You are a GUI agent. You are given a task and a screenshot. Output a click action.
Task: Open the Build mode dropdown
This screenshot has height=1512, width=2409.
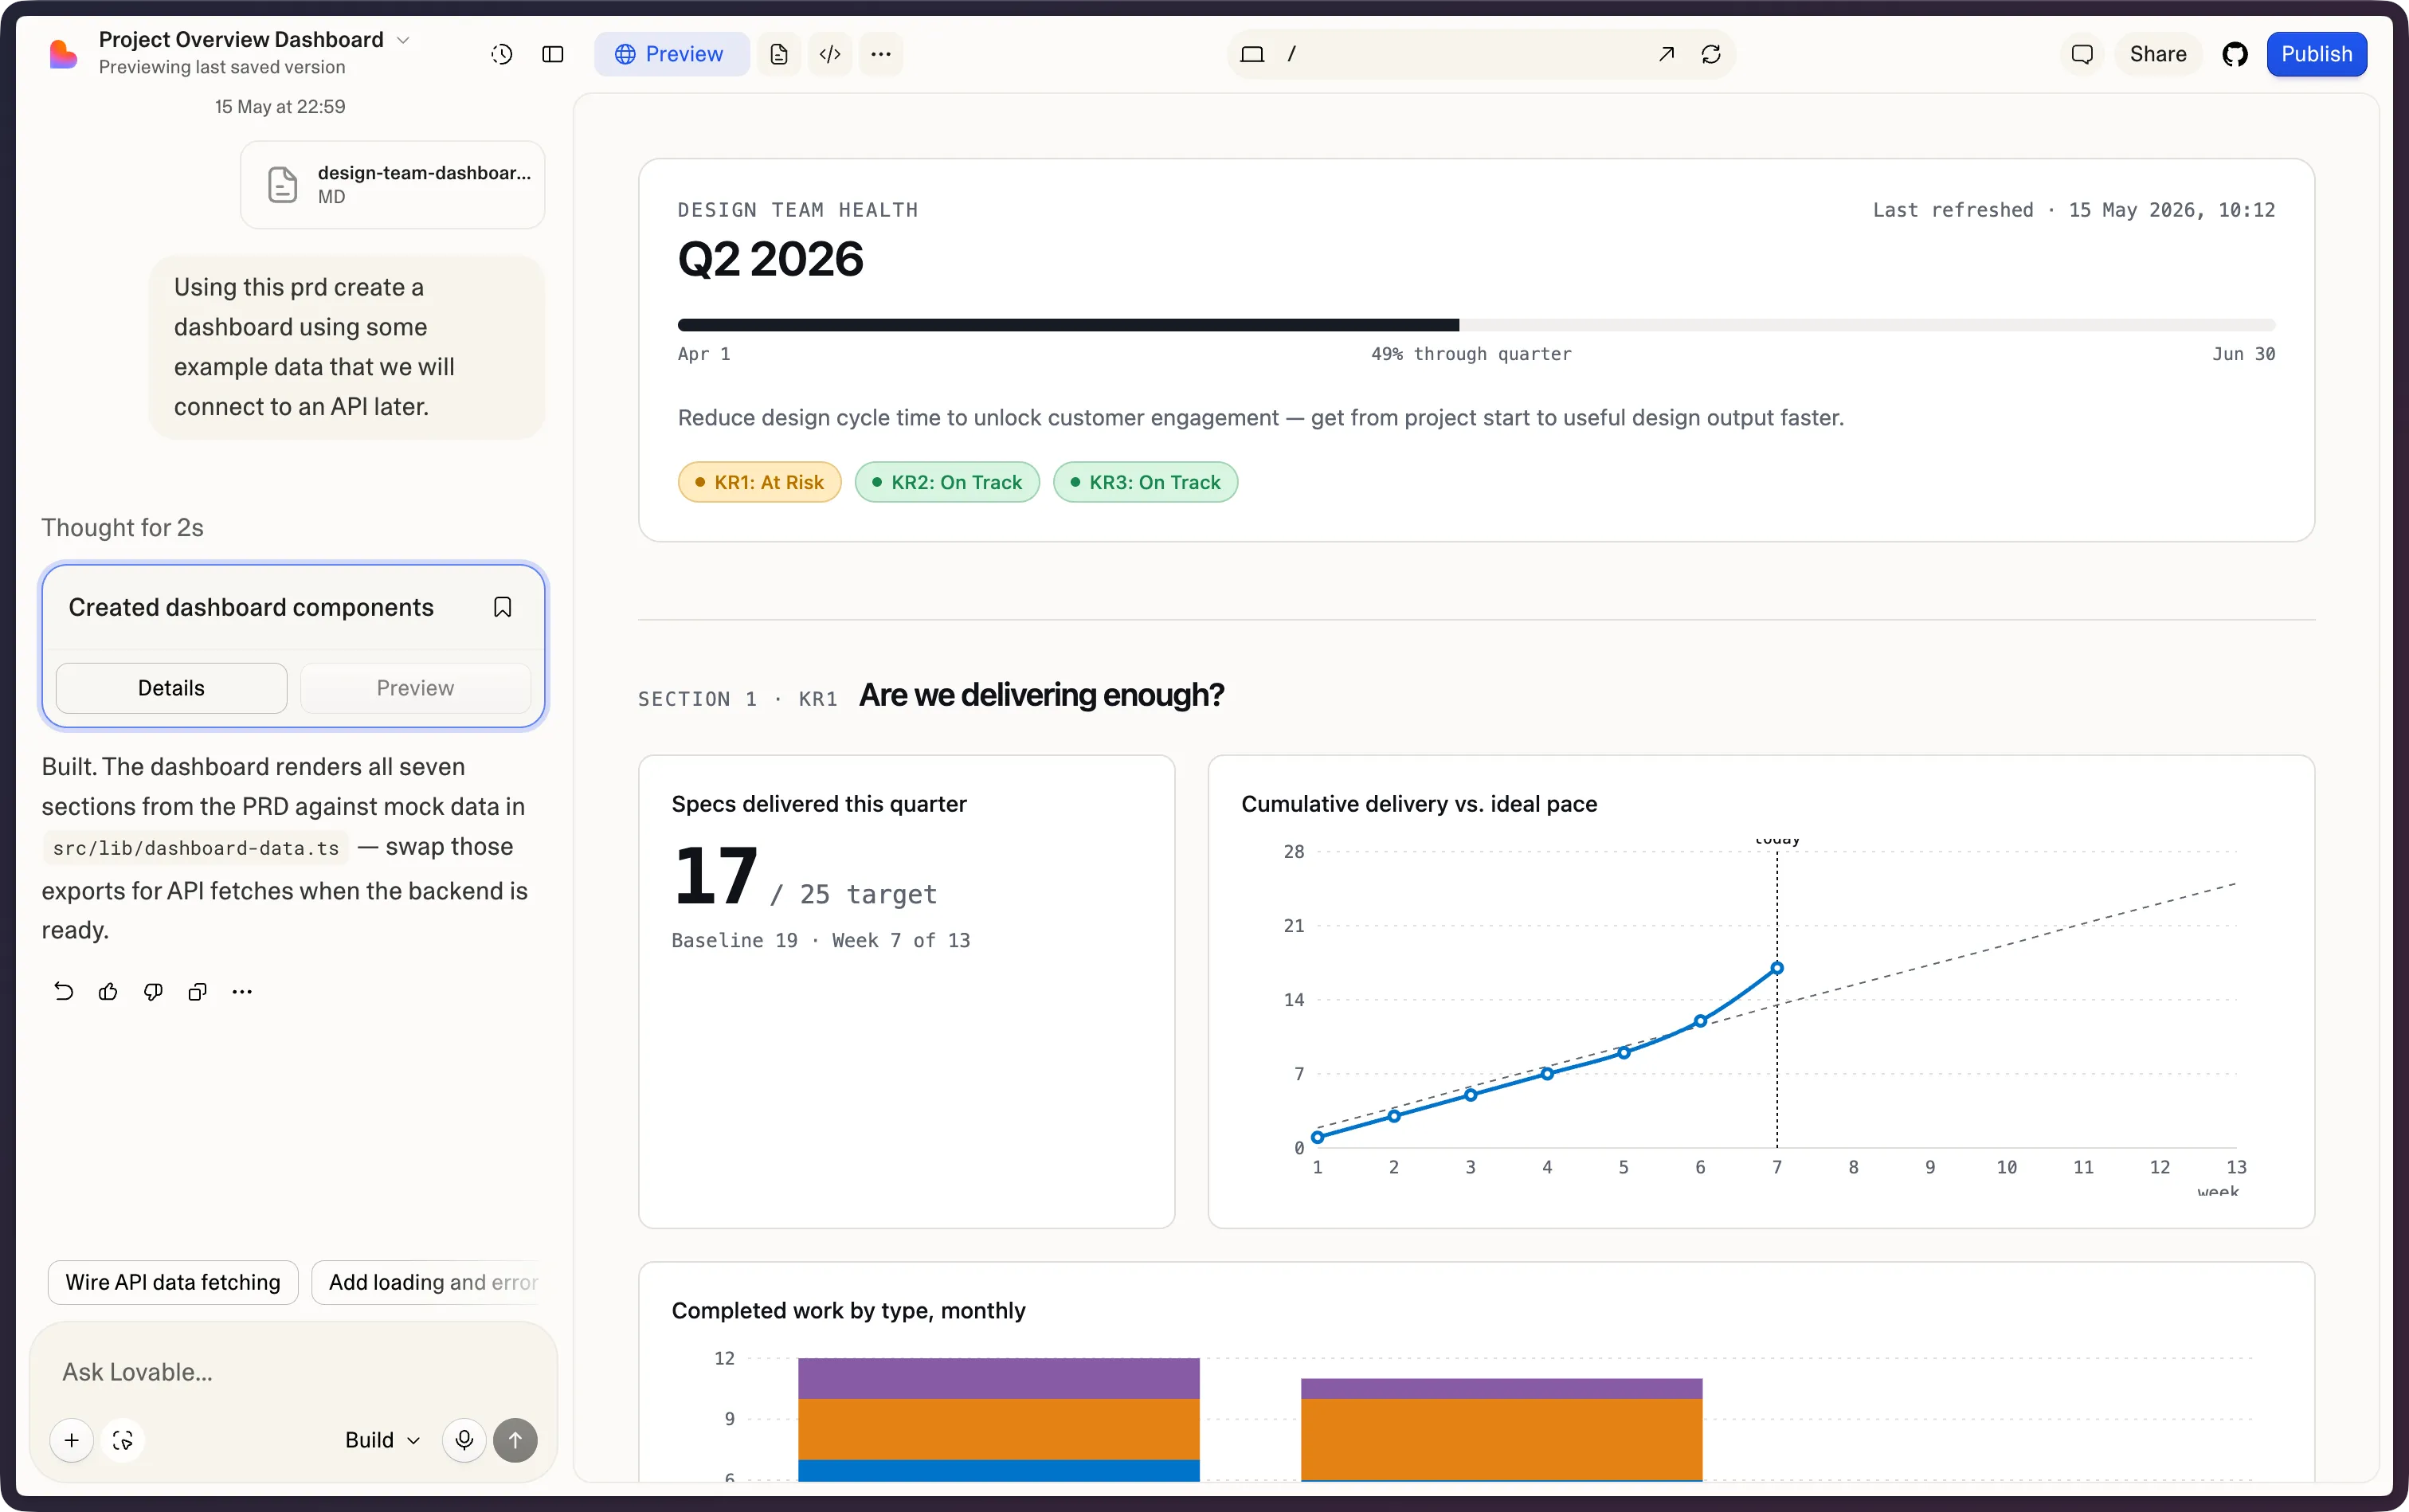pyautogui.click(x=383, y=1440)
